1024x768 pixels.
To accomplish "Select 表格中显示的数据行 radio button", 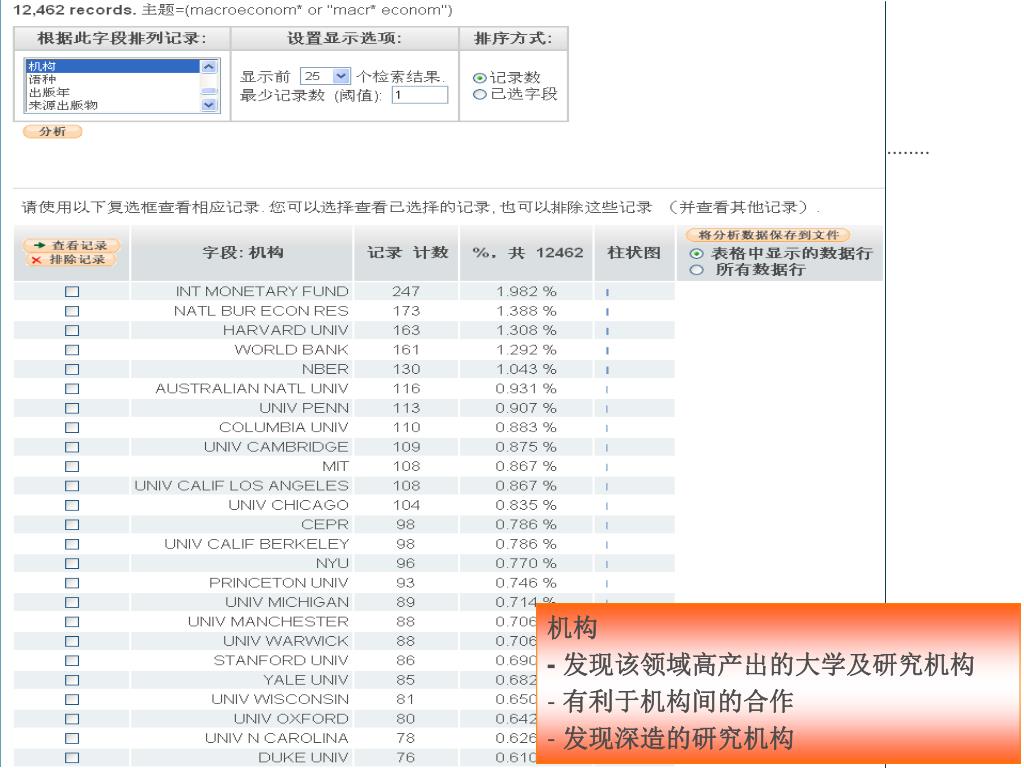I will click(697, 253).
